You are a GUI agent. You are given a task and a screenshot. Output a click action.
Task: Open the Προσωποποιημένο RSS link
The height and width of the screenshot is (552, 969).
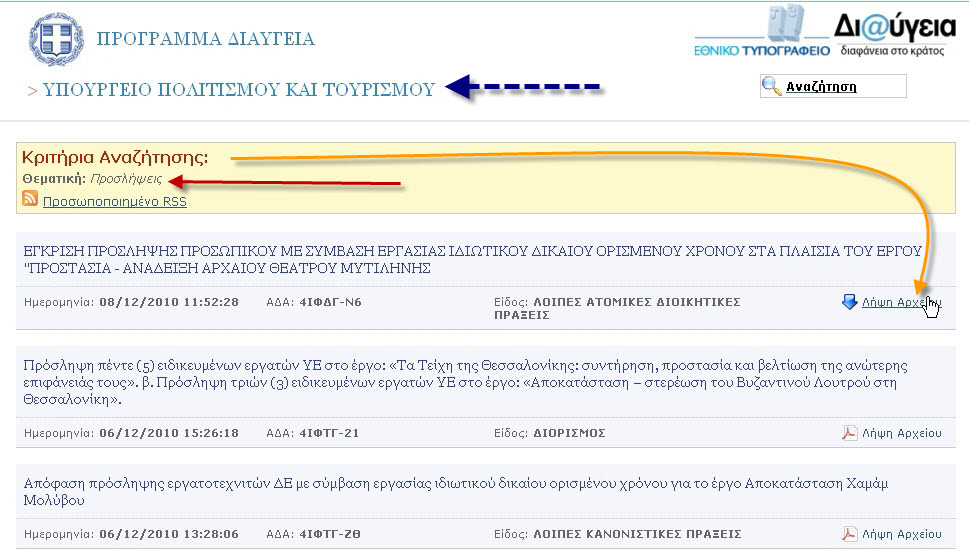[x=114, y=202]
